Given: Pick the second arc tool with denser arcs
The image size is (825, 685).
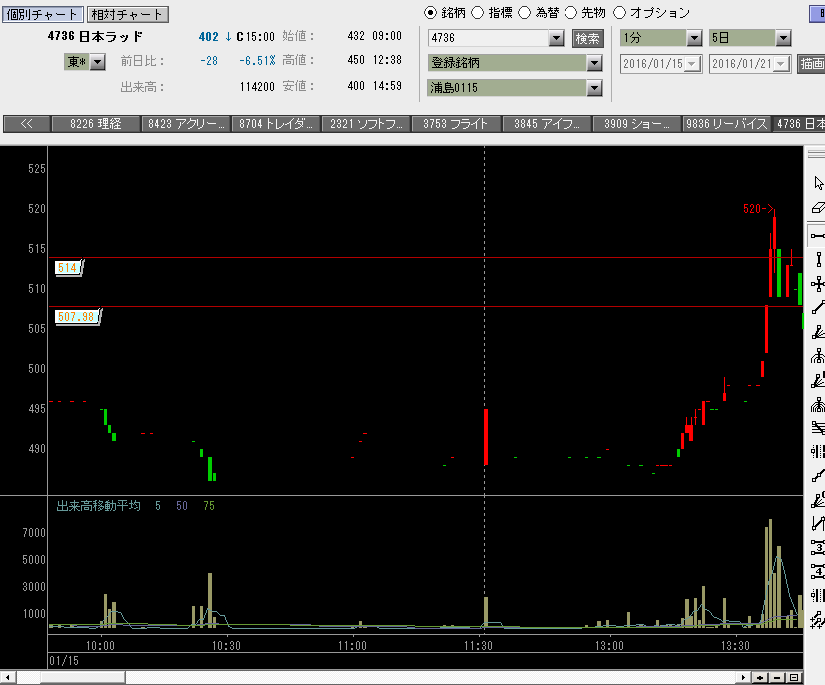Looking at the screenshot, I should (818, 405).
